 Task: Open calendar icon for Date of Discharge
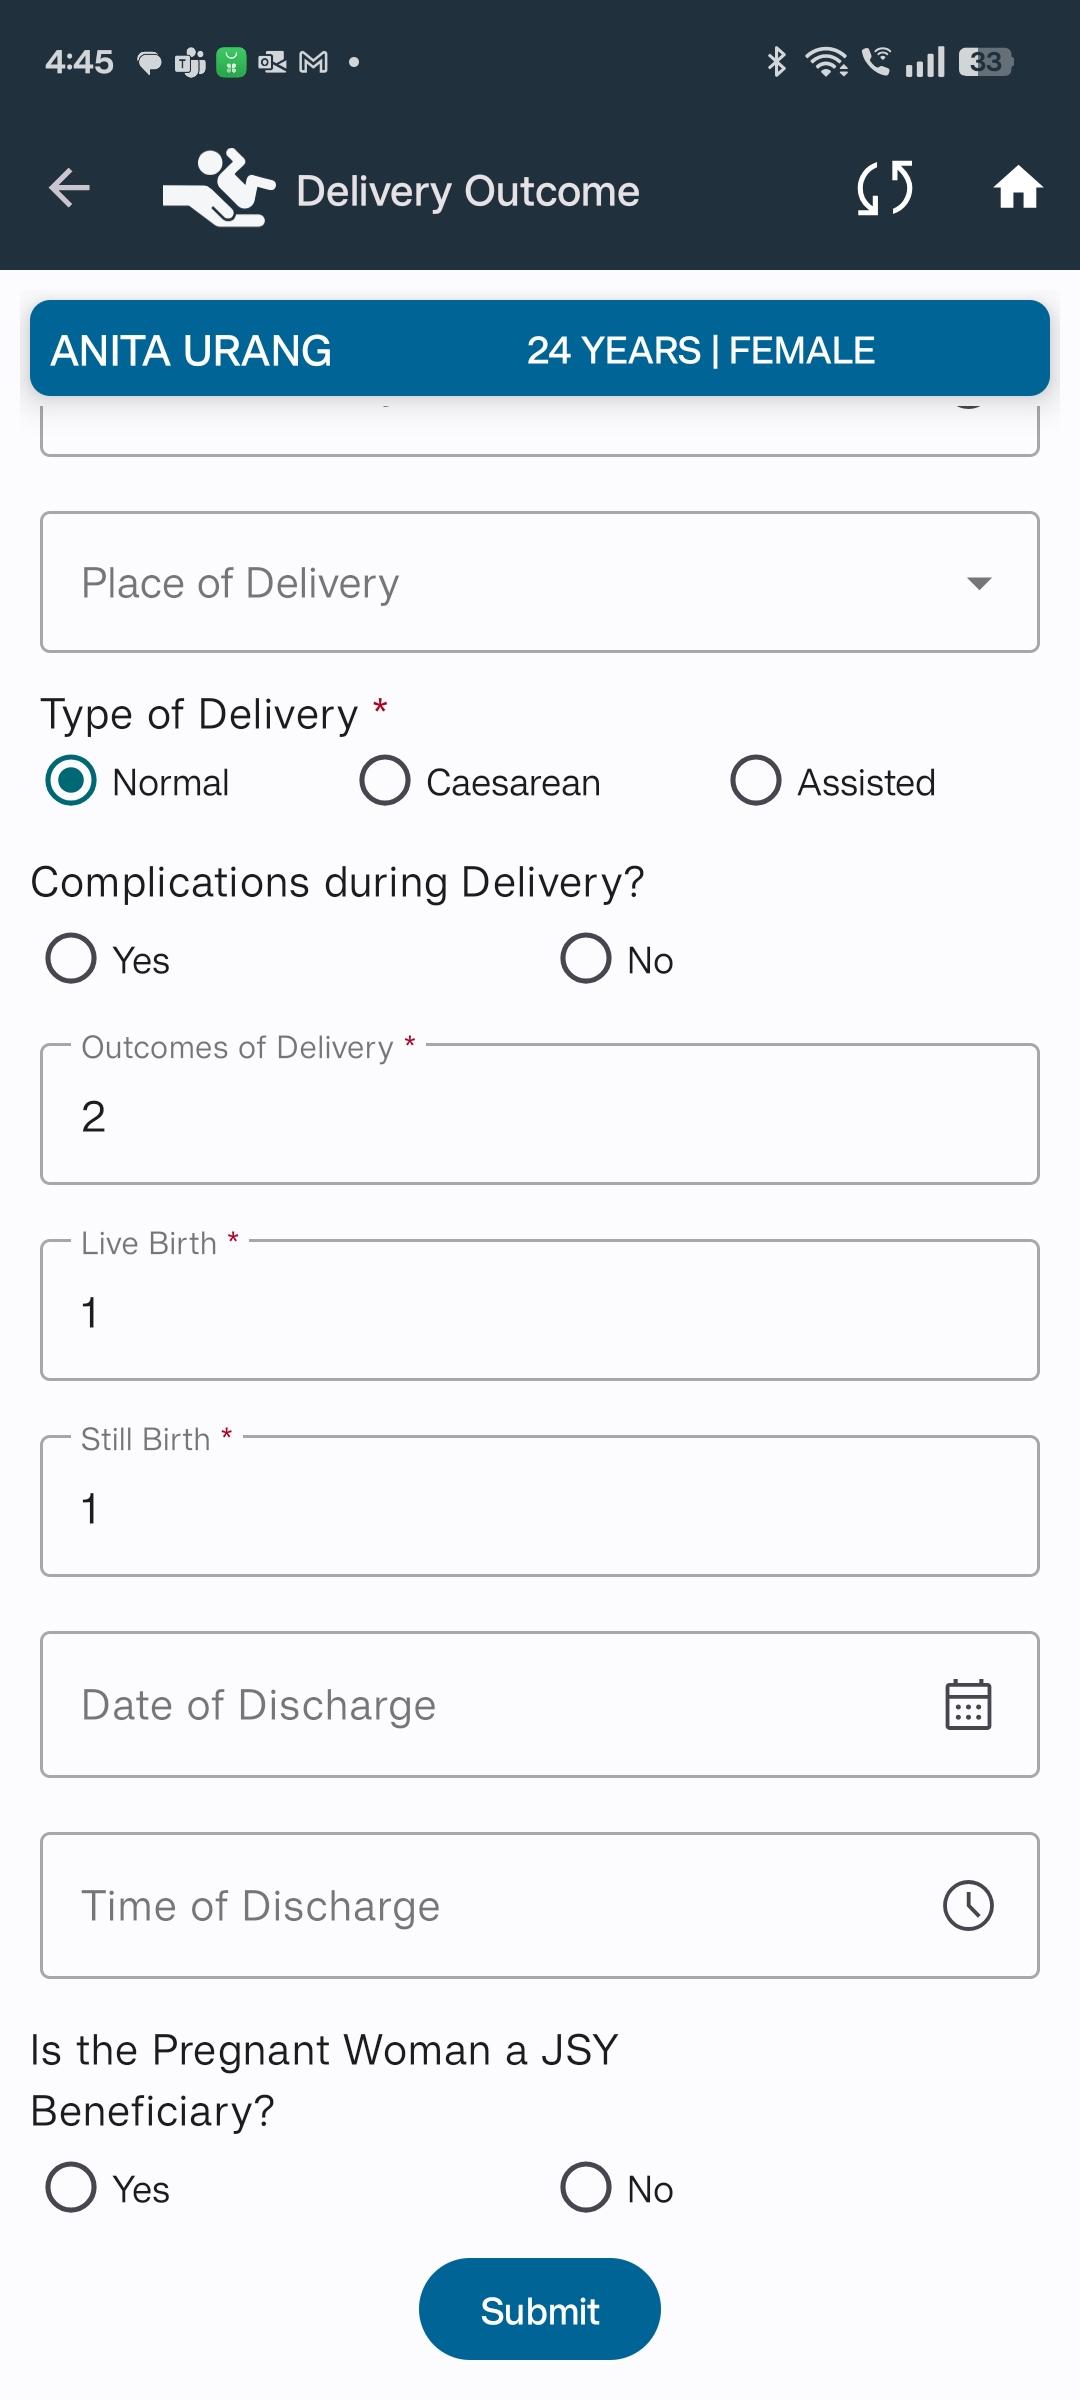coord(968,1705)
